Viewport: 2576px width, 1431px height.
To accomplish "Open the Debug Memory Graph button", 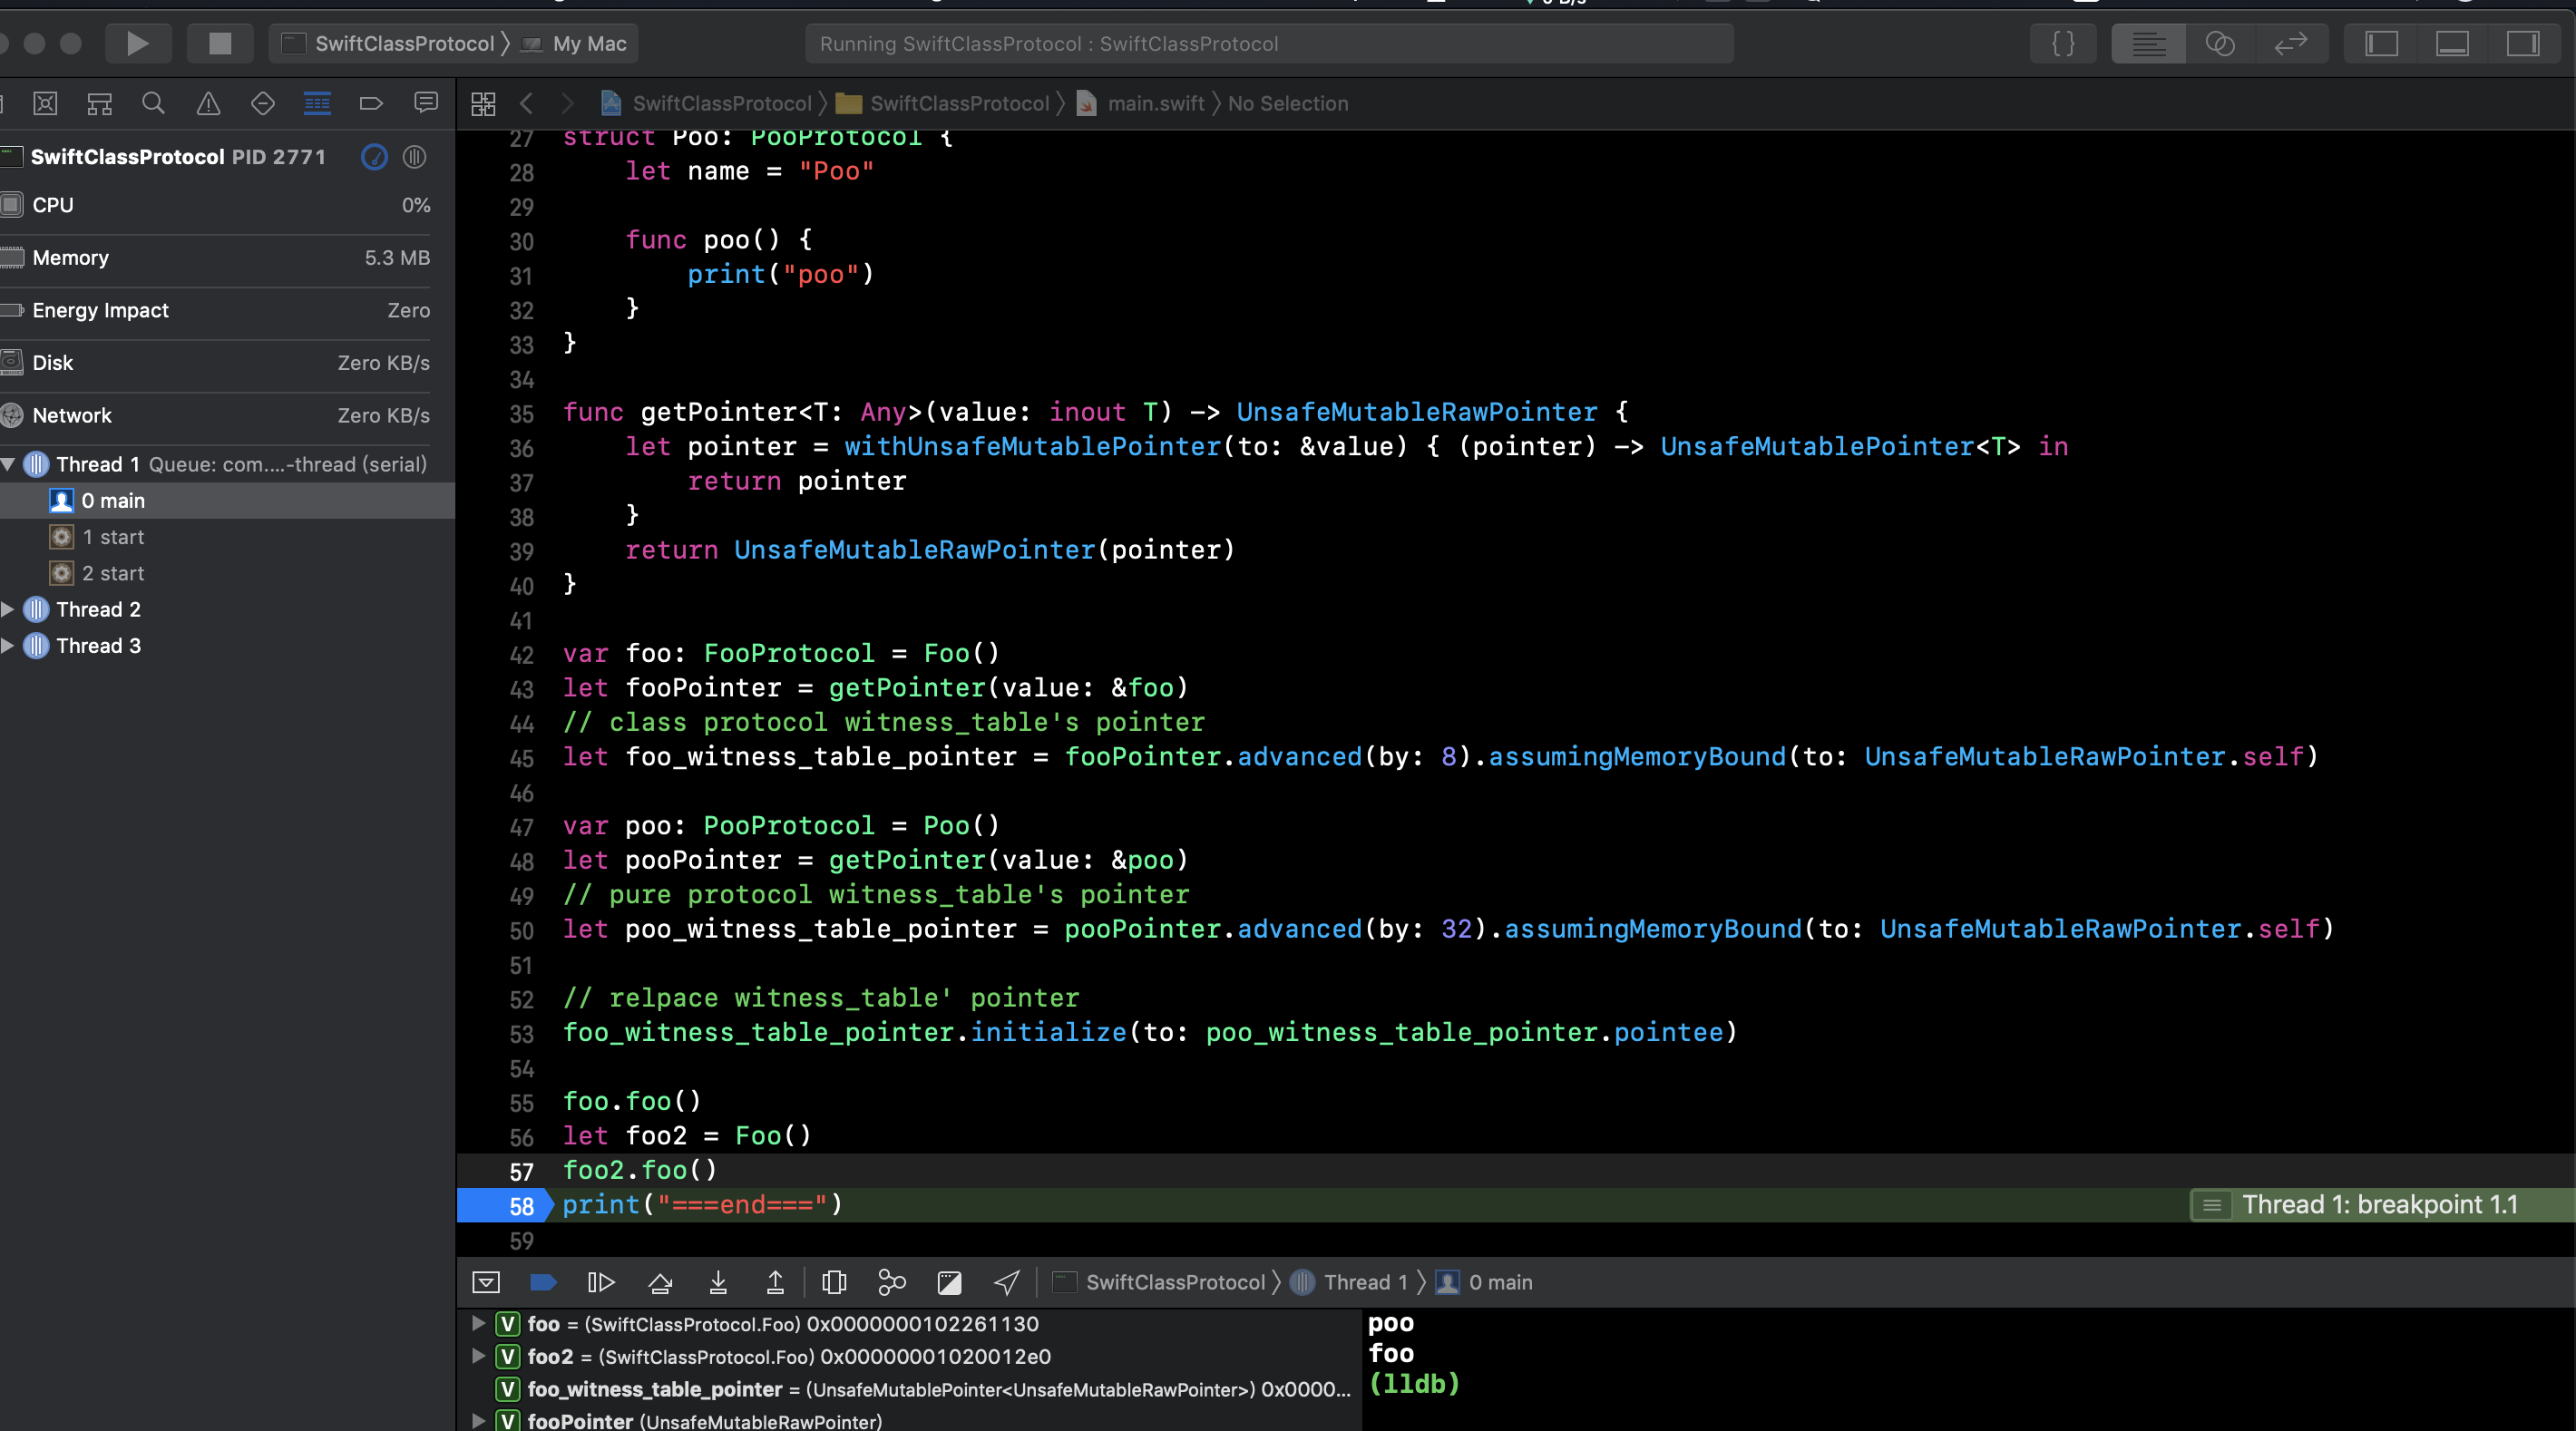I will (891, 1282).
